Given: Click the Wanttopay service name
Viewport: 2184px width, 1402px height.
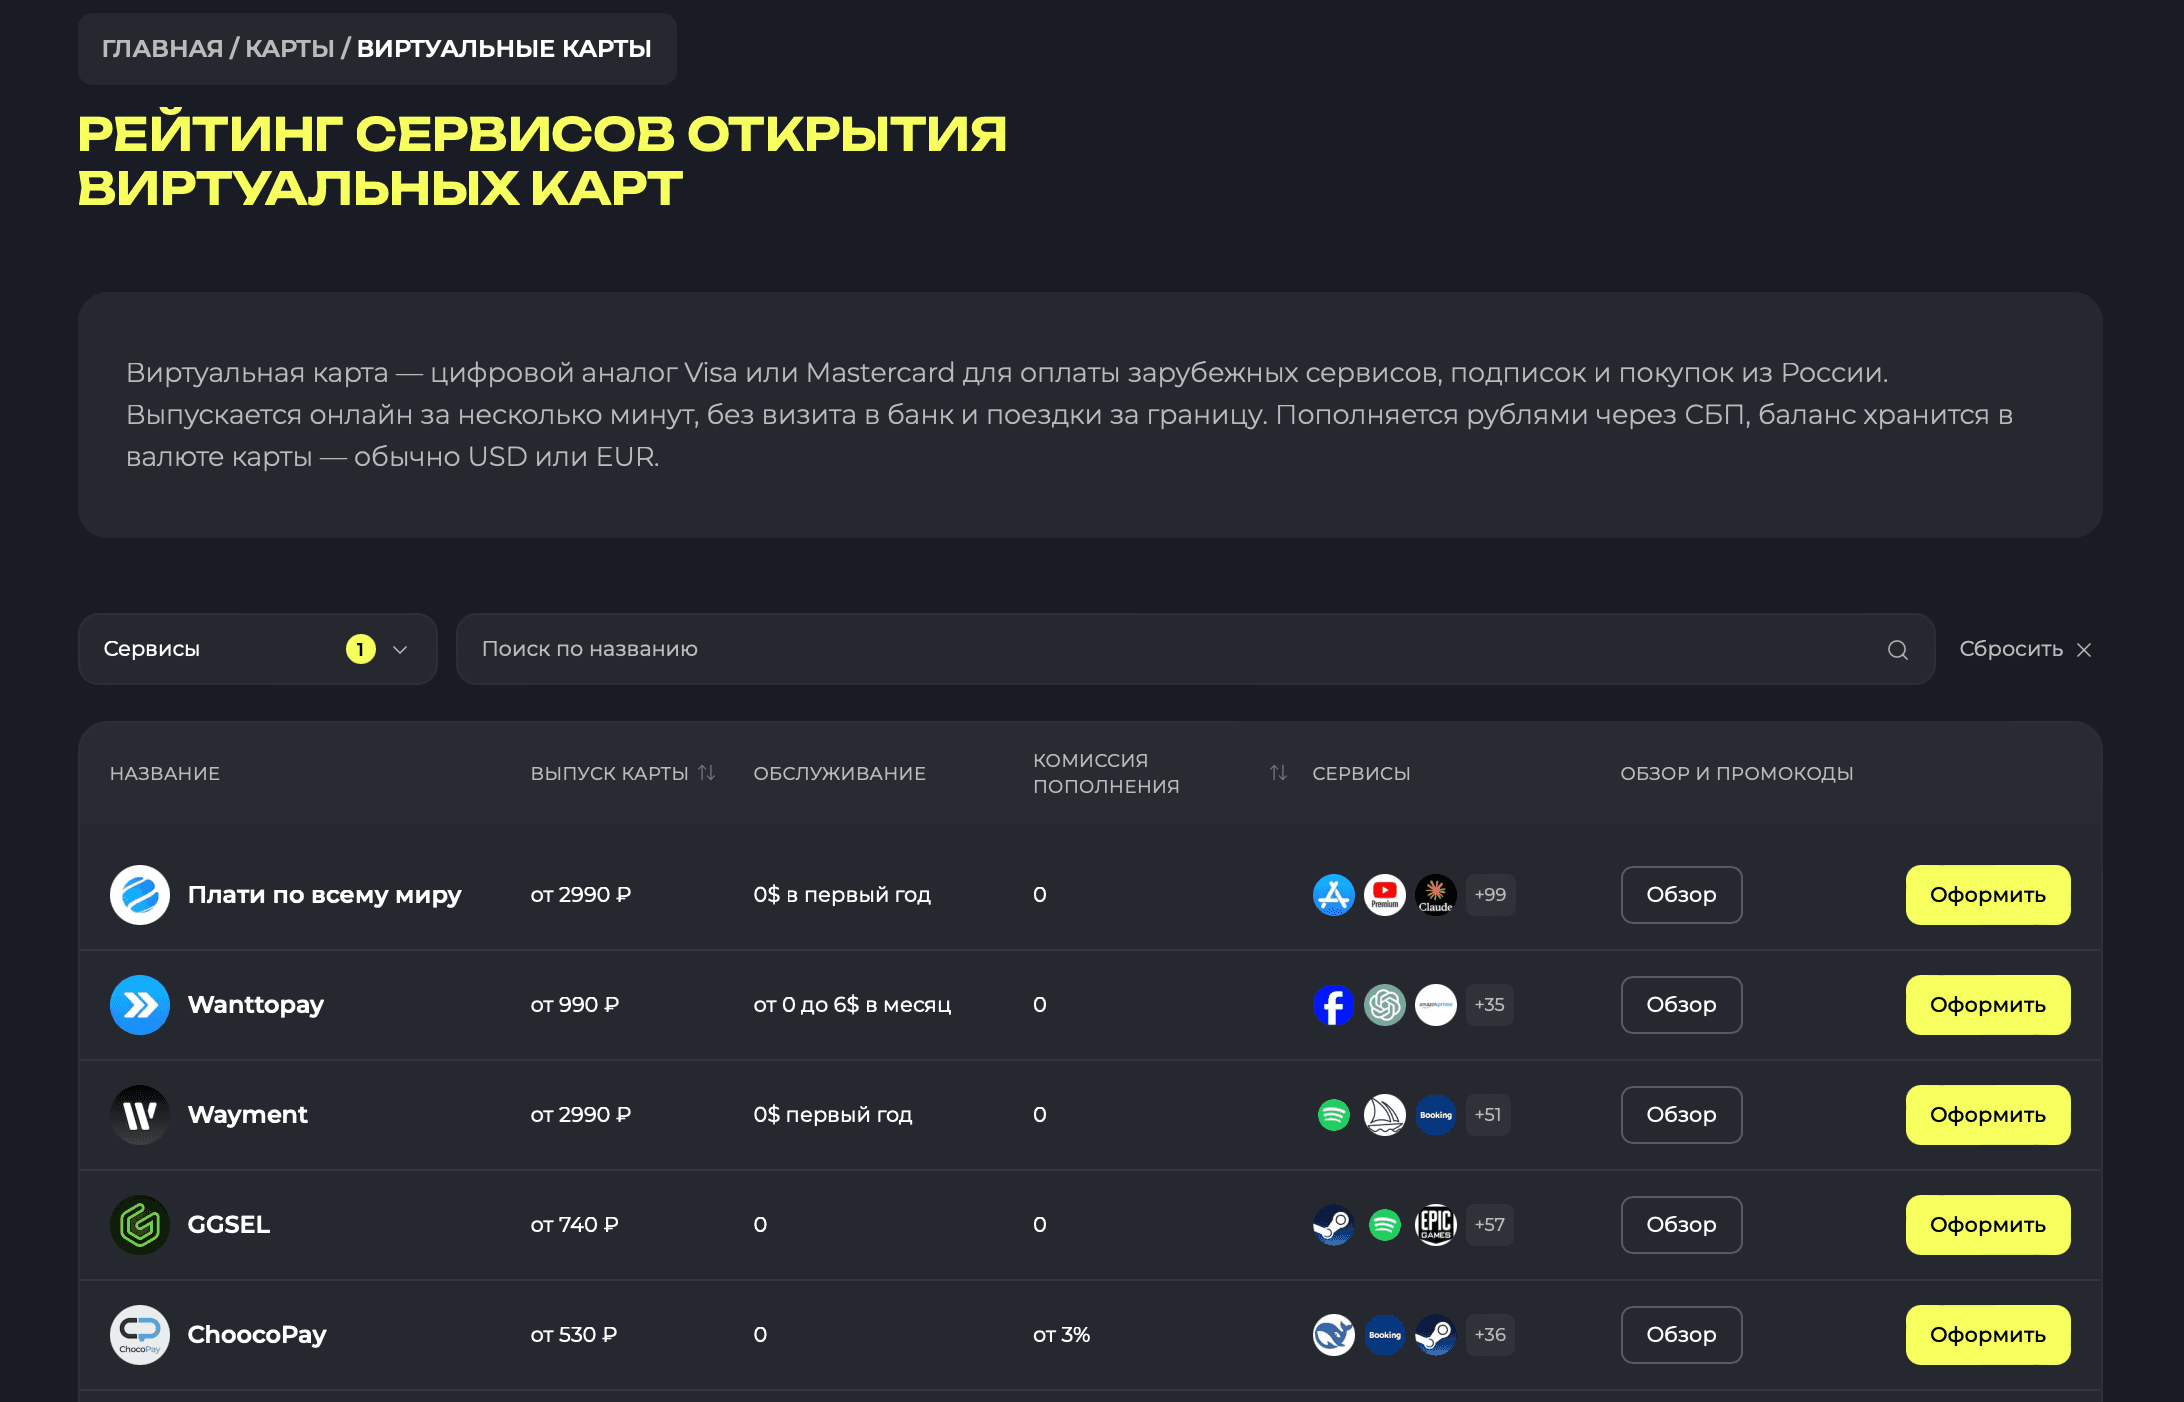Looking at the screenshot, I should click(x=256, y=1005).
